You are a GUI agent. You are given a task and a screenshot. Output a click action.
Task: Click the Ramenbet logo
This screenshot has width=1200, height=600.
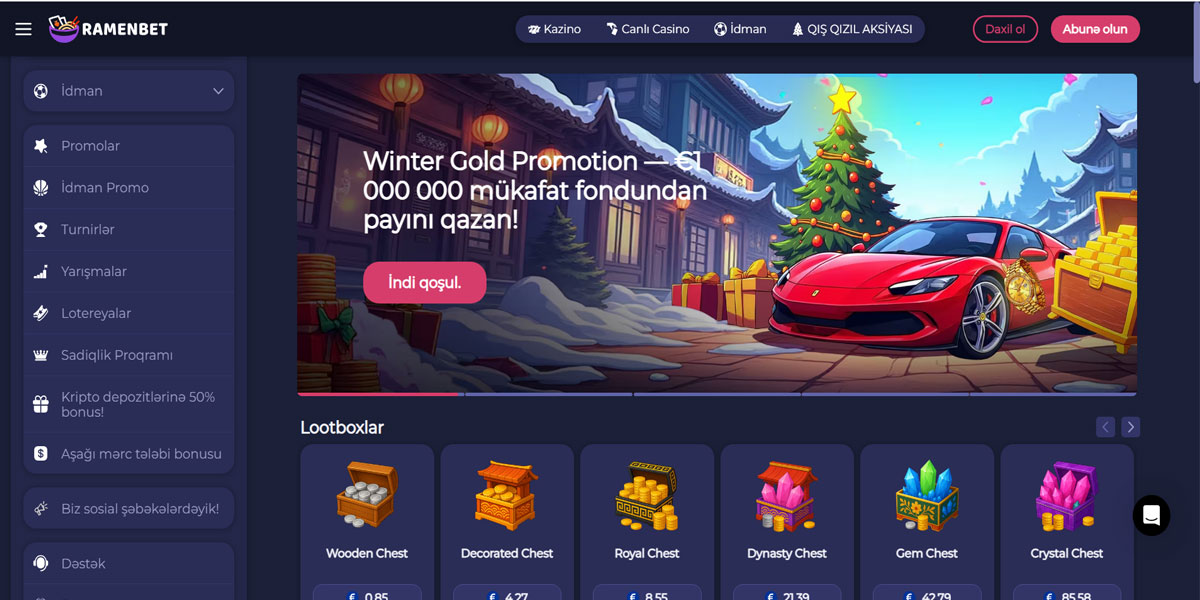tap(108, 29)
